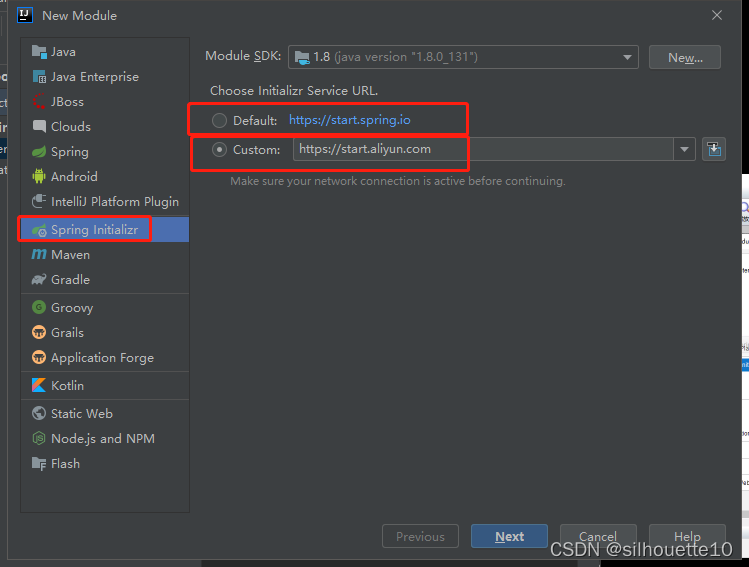Select Node.js and NPM label
The width and height of the screenshot is (749, 567).
[x=103, y=439]
